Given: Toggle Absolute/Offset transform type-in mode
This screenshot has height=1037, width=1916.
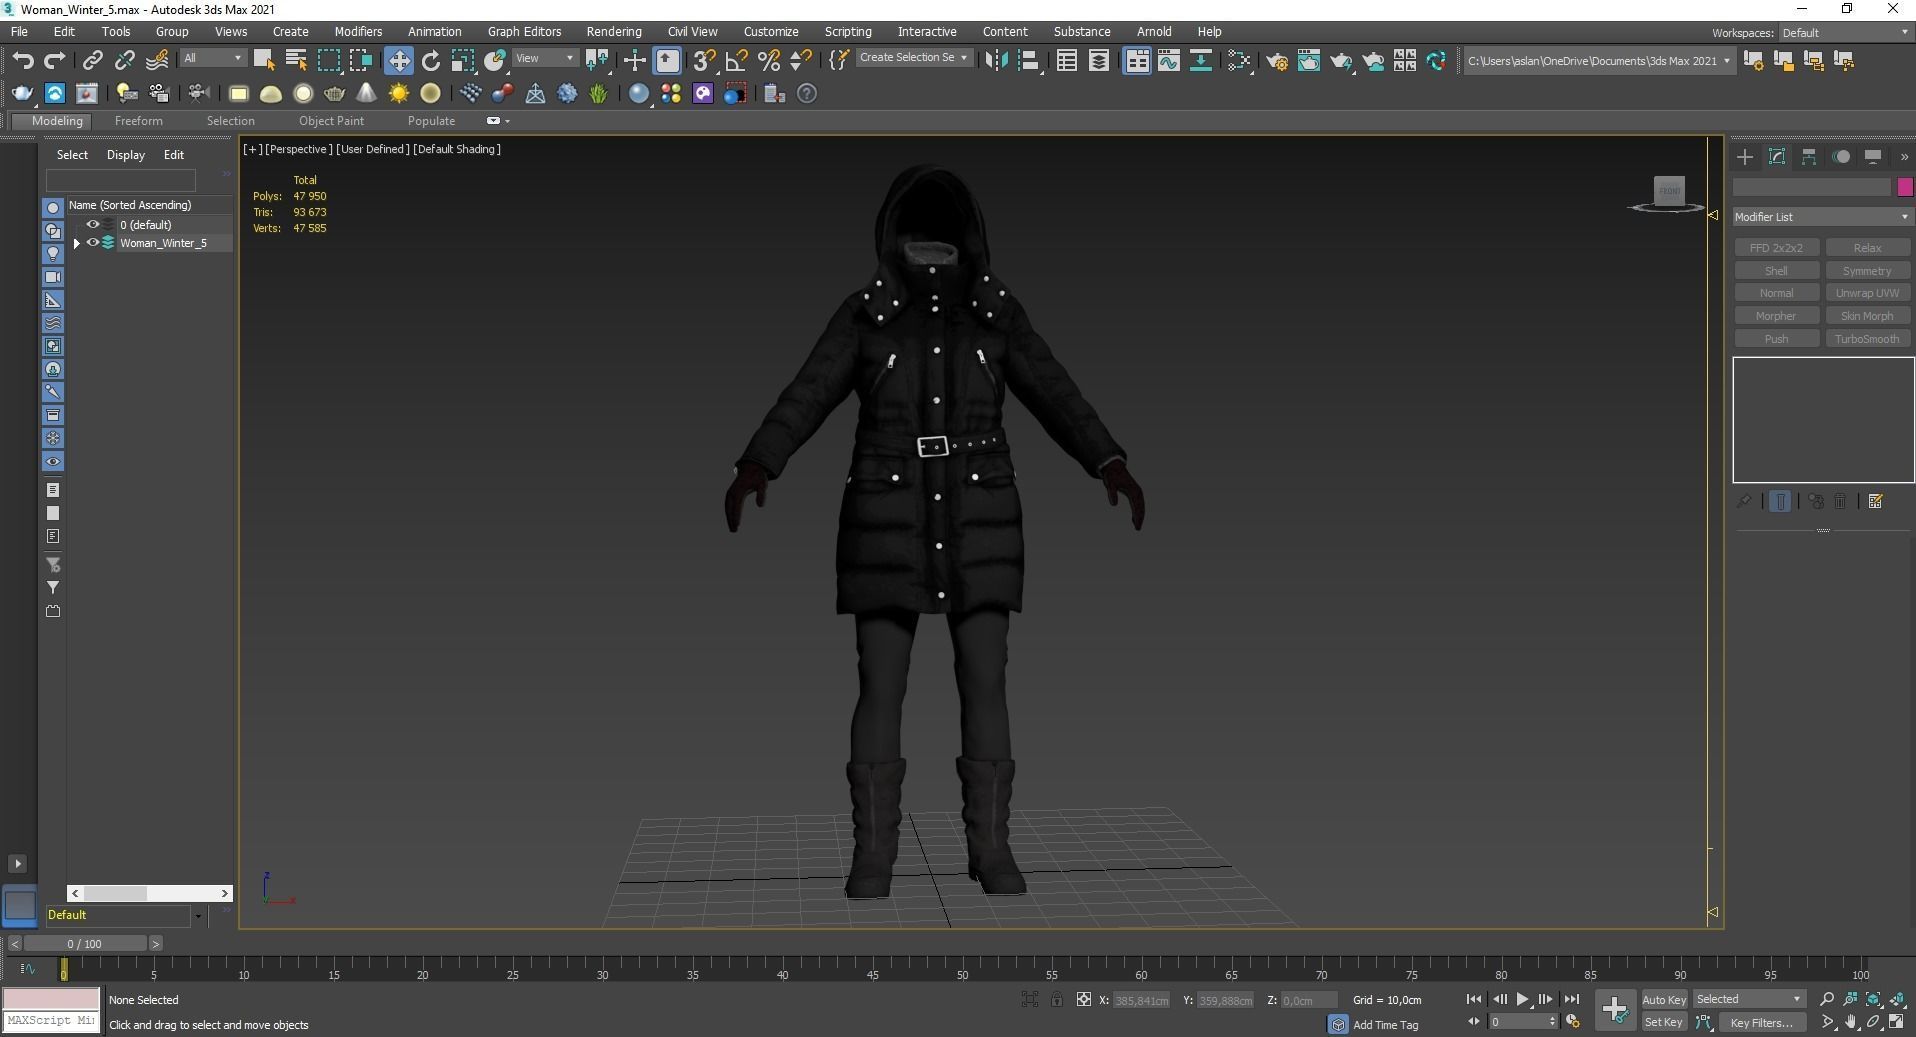Looking at the screenshot, I should pyautogui.click(x=1084, y=999).
